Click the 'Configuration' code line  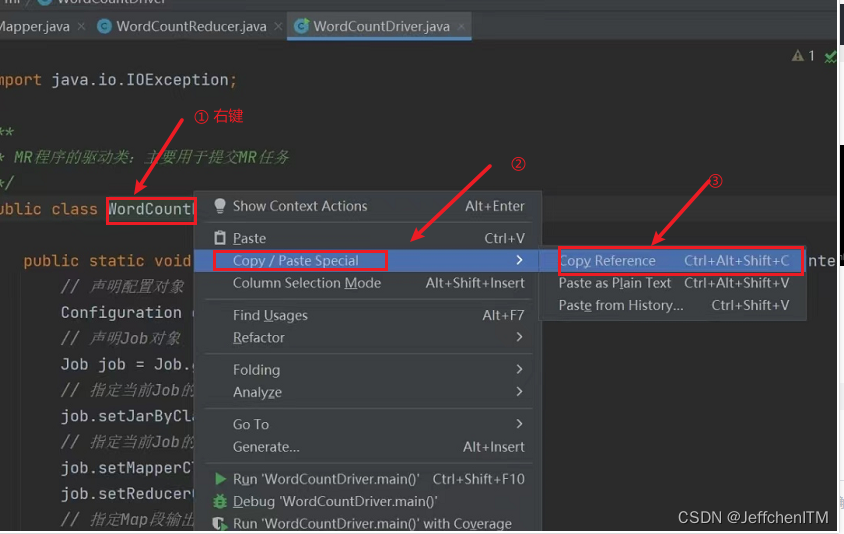[x=121, y=313]
